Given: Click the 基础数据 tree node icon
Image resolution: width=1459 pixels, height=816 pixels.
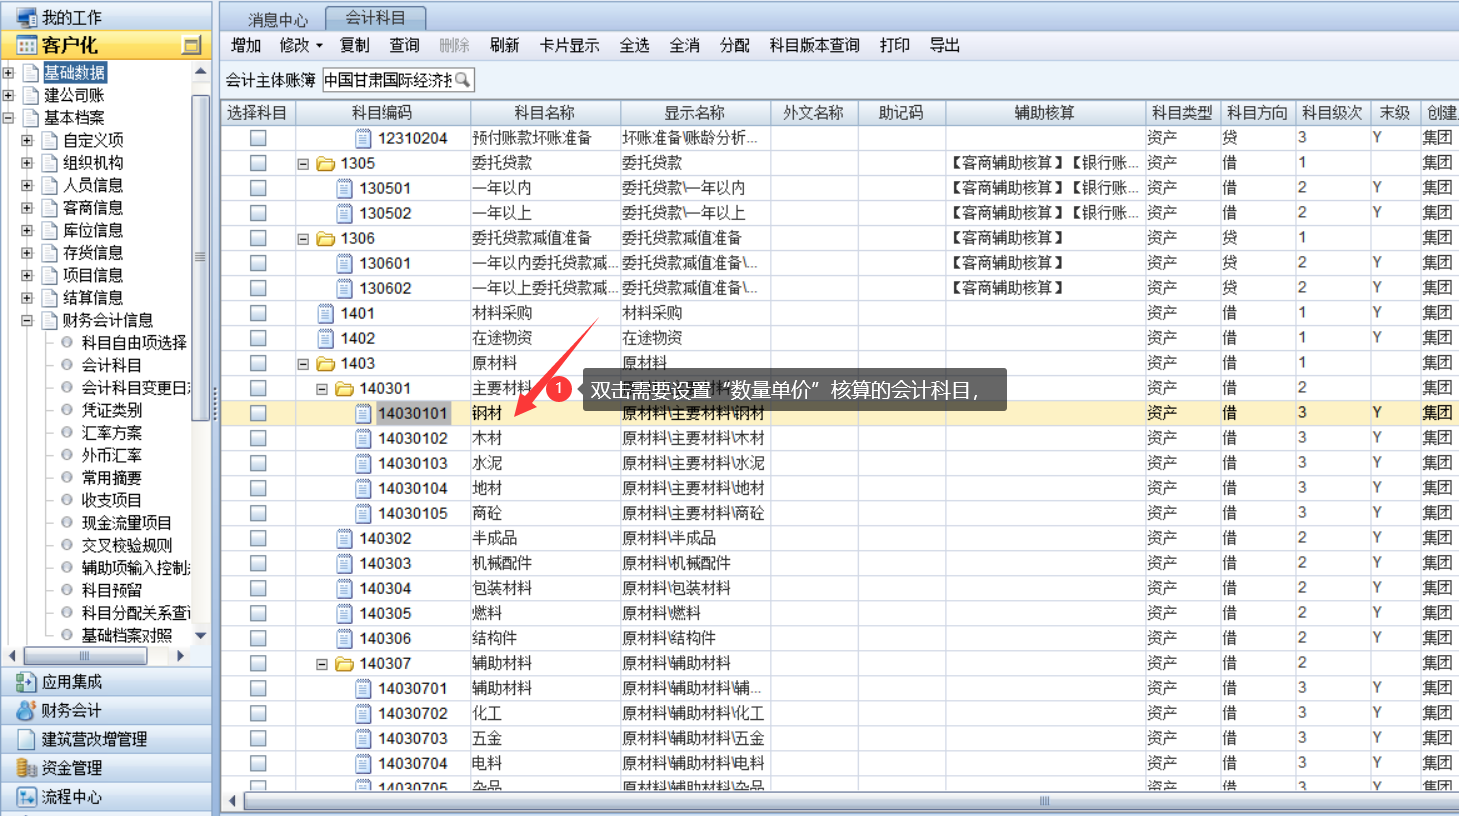Looking at the screenshot, I should tap(31, 73).
